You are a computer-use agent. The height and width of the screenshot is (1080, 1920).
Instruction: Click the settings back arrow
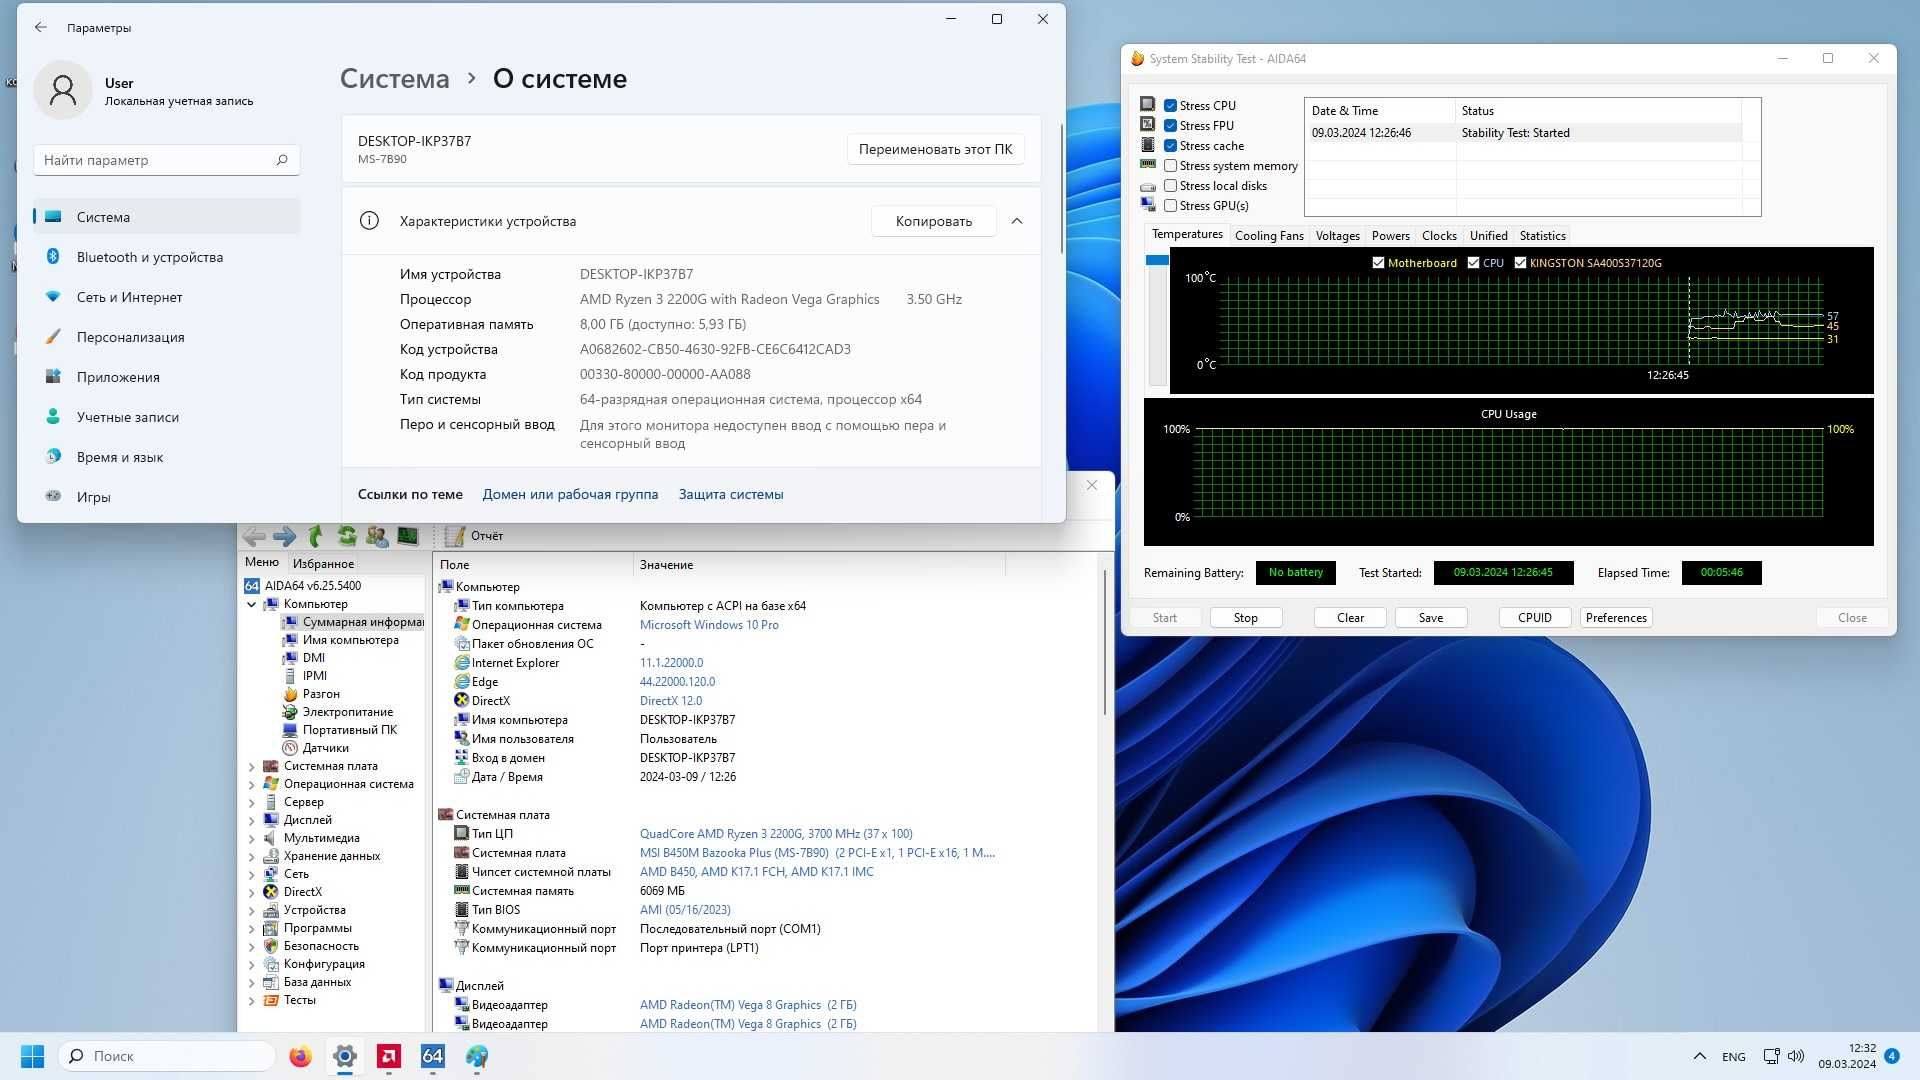(x=40, y=27)
